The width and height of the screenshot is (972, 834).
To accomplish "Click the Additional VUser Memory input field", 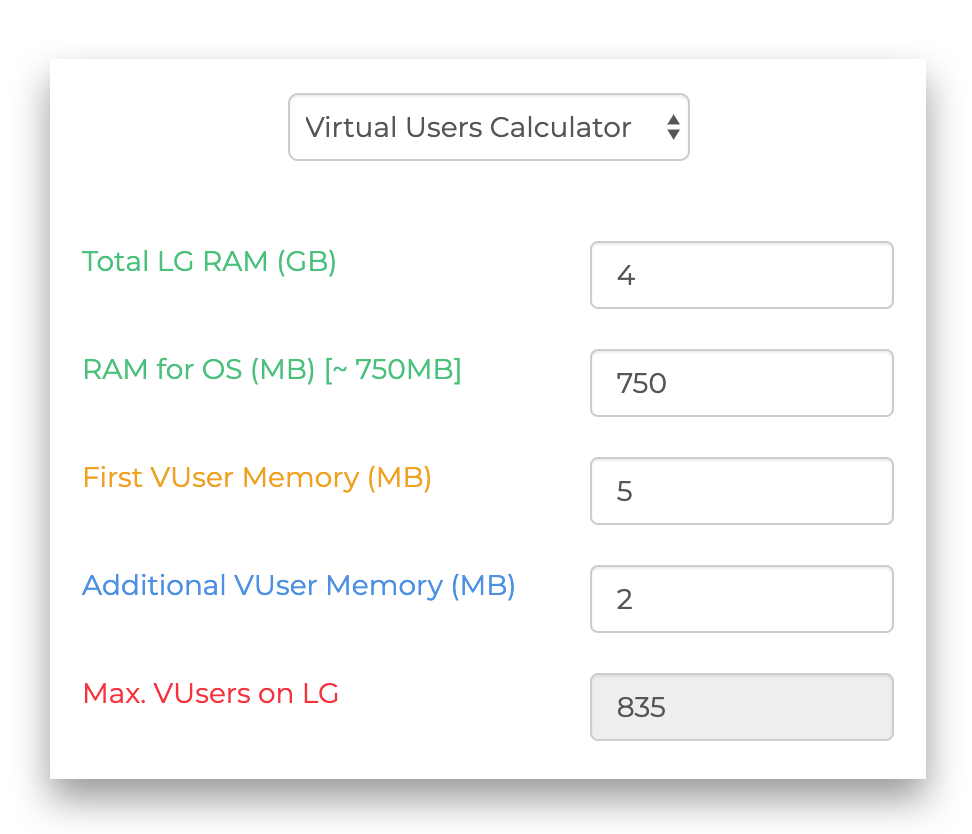I will [x=741, y=599].
